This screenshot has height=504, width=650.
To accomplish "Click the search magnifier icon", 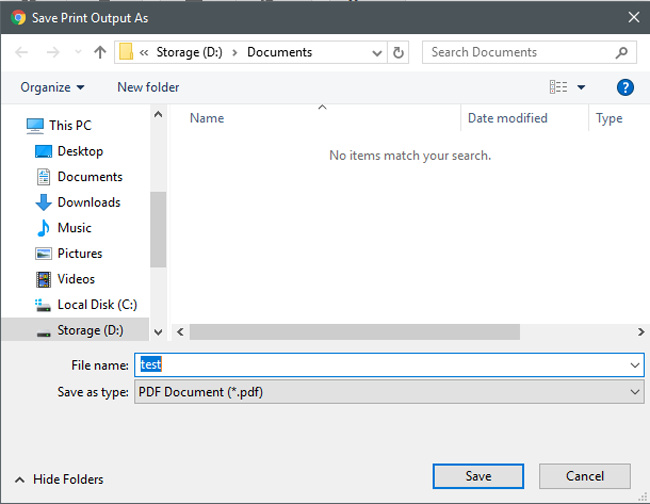I will tap(622, 53).
